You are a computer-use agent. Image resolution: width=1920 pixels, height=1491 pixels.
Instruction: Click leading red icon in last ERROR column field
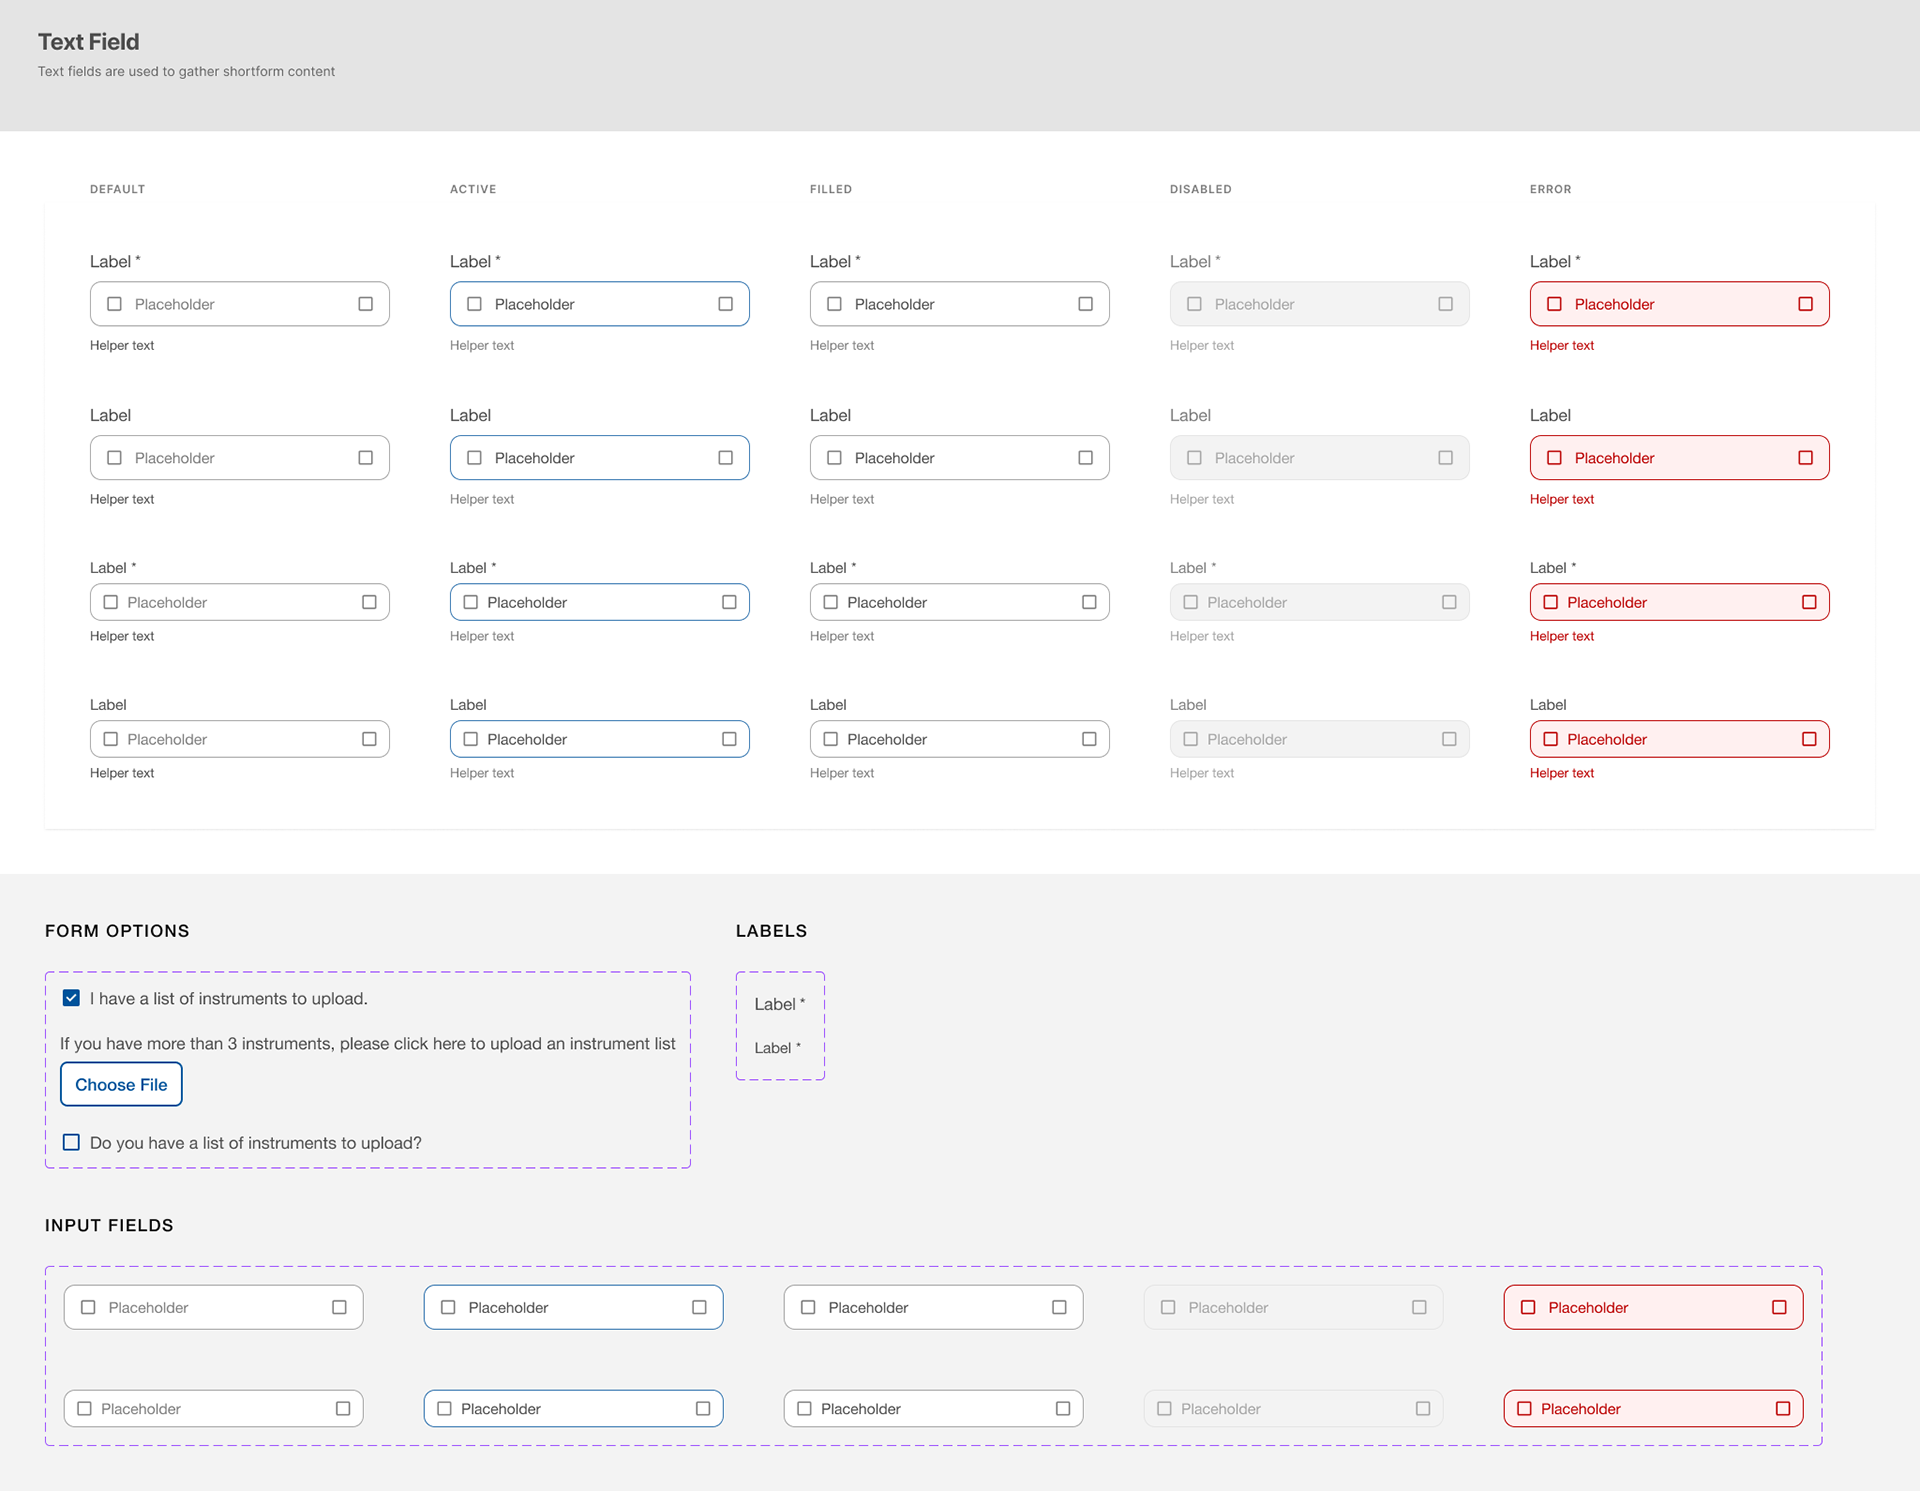(x=1550, y=739)
